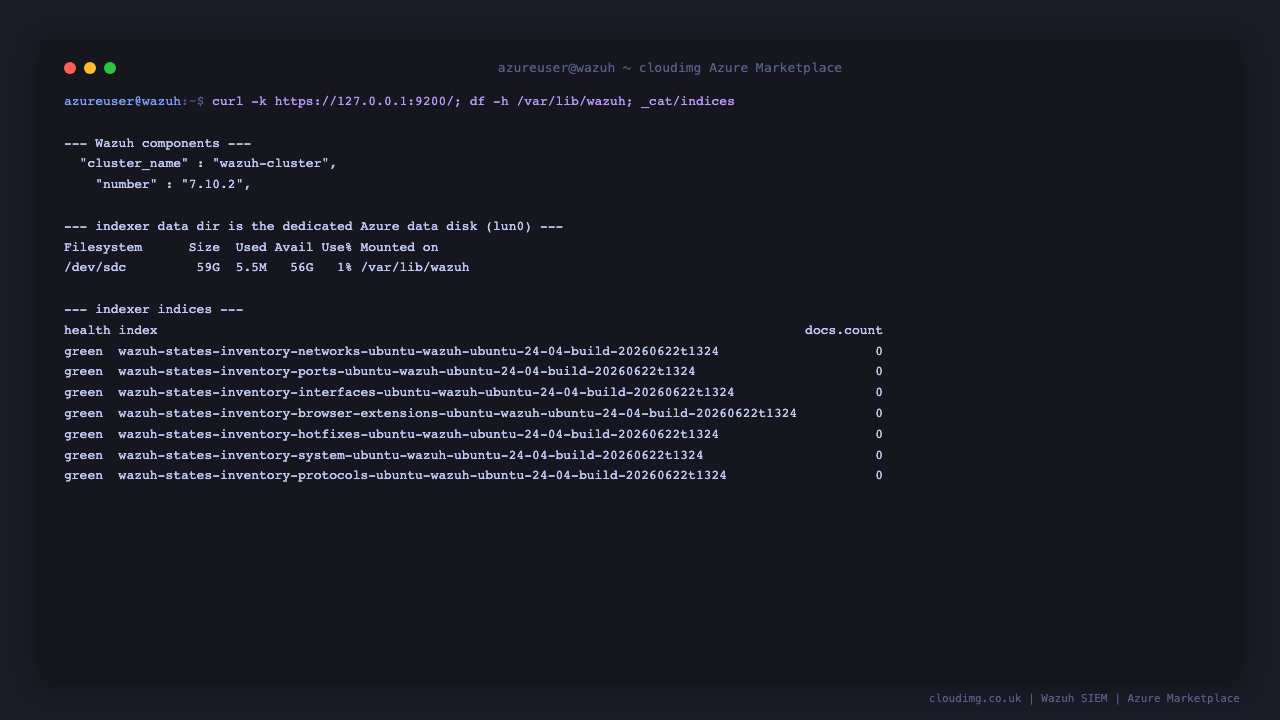Click the curl command URL https://127.0.0.1:9200/

pos(368,102)
